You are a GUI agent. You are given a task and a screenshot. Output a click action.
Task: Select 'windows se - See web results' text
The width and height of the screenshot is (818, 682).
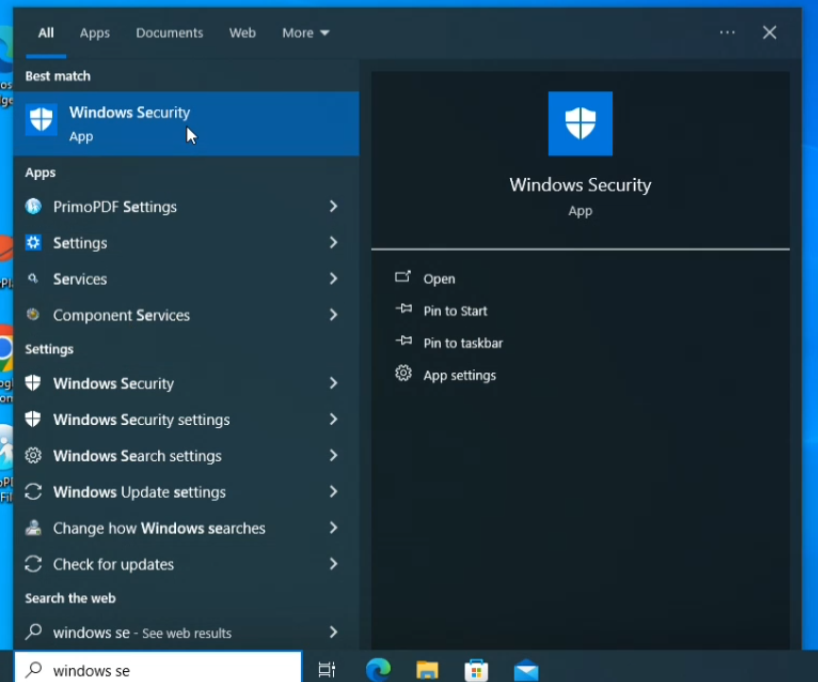pos(142,633)
